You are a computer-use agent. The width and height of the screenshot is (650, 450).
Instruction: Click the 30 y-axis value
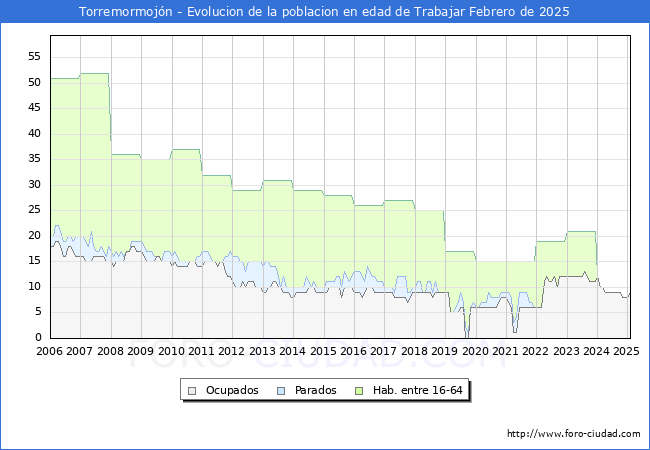pos(34,184)
